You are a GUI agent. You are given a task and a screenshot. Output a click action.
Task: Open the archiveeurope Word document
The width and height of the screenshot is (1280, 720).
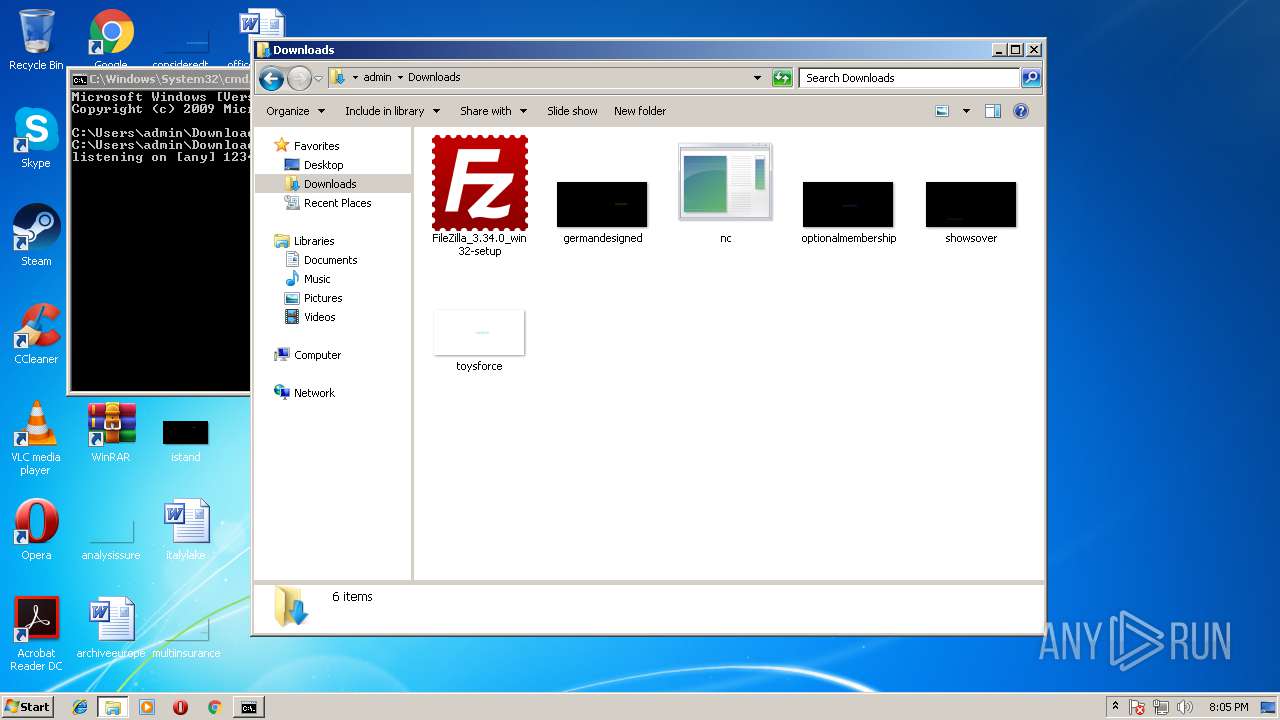(111, 628)
